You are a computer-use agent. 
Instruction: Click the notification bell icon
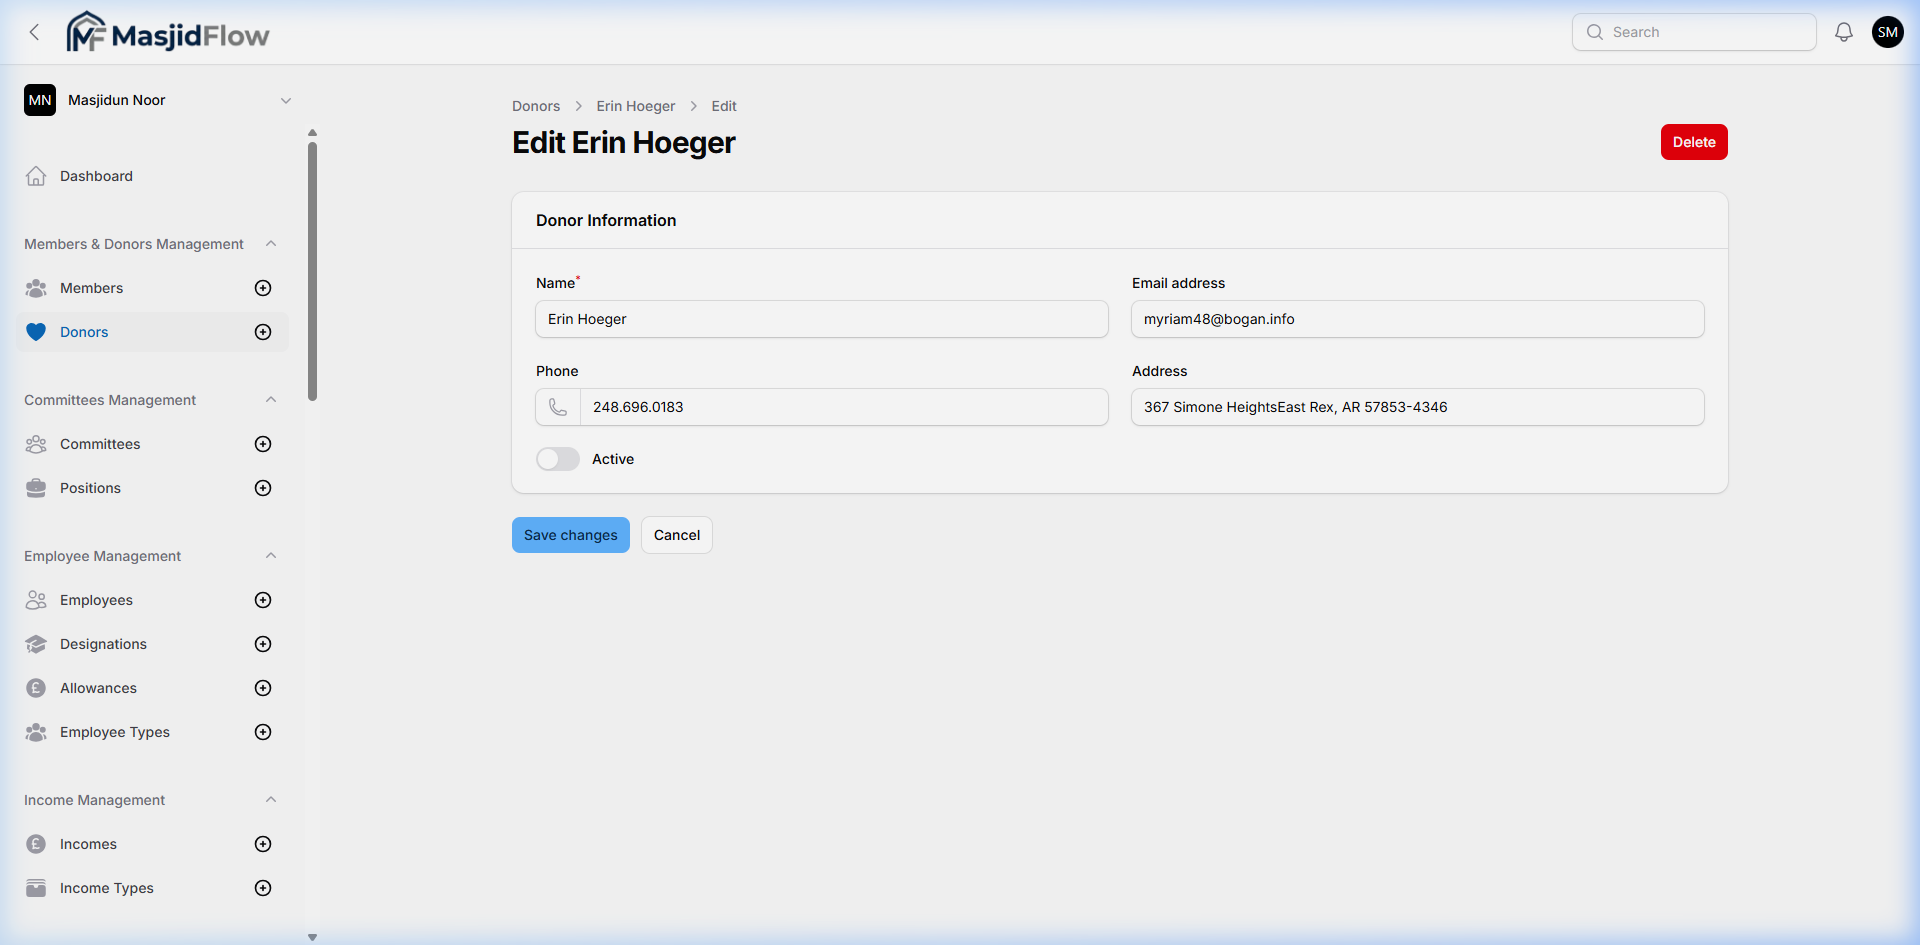click(x=1843, y=31)
